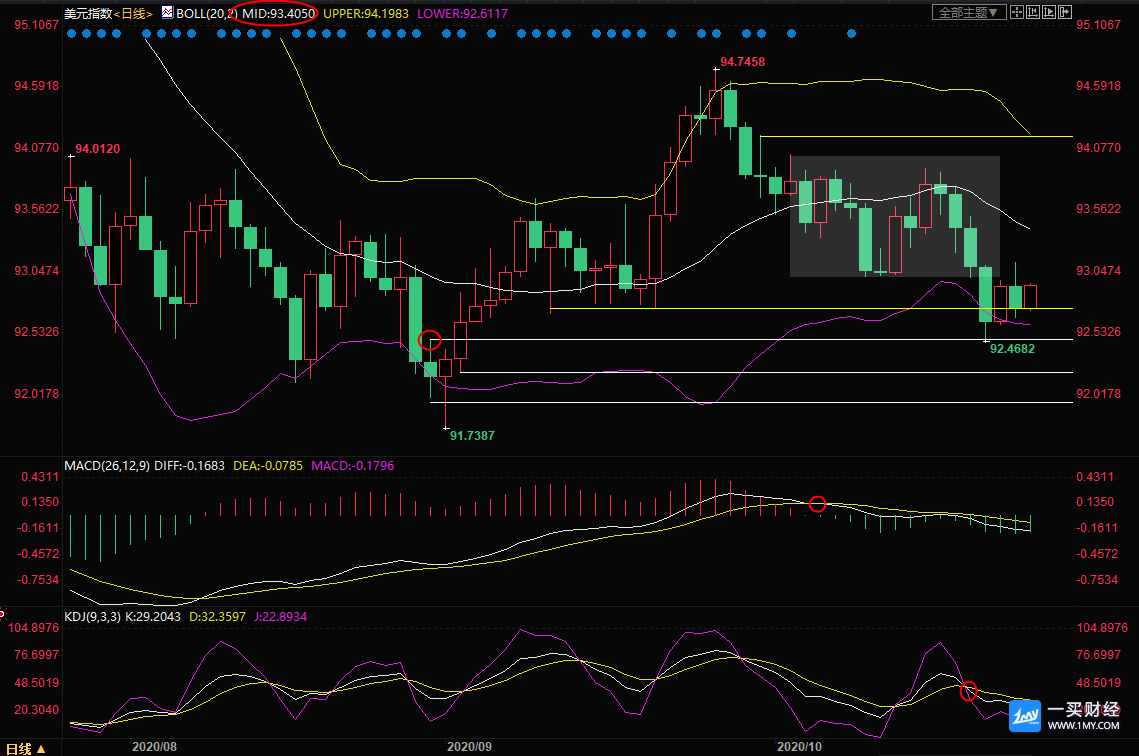Screen dimensions: 1139x756
Task: Click the UPPER:94.1983 value
Action: pos(366,14)
